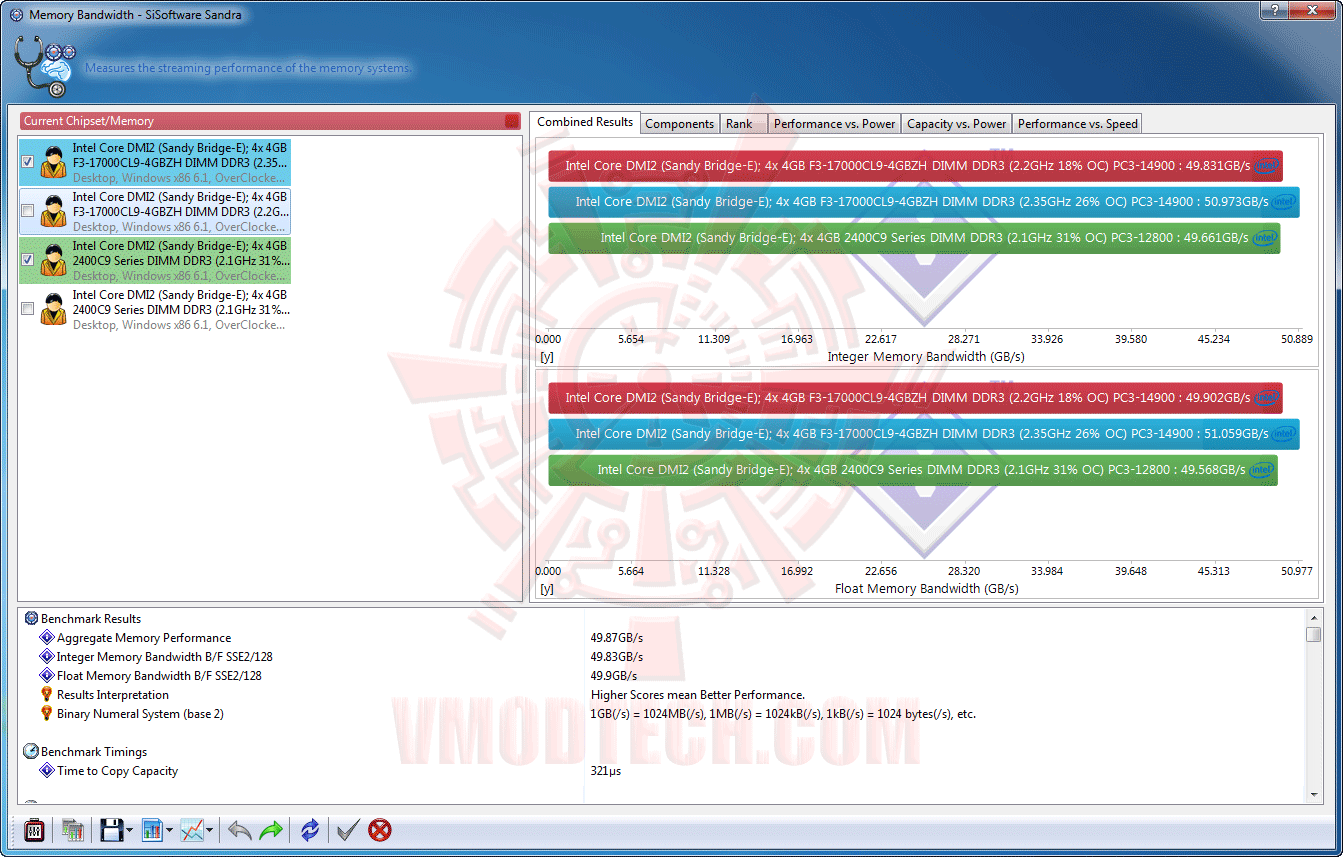Click Intel logo on the 51.059GB/s bar
Image resolution: width=1343 pixels, height=857 pixels.
pos(1285,434)
